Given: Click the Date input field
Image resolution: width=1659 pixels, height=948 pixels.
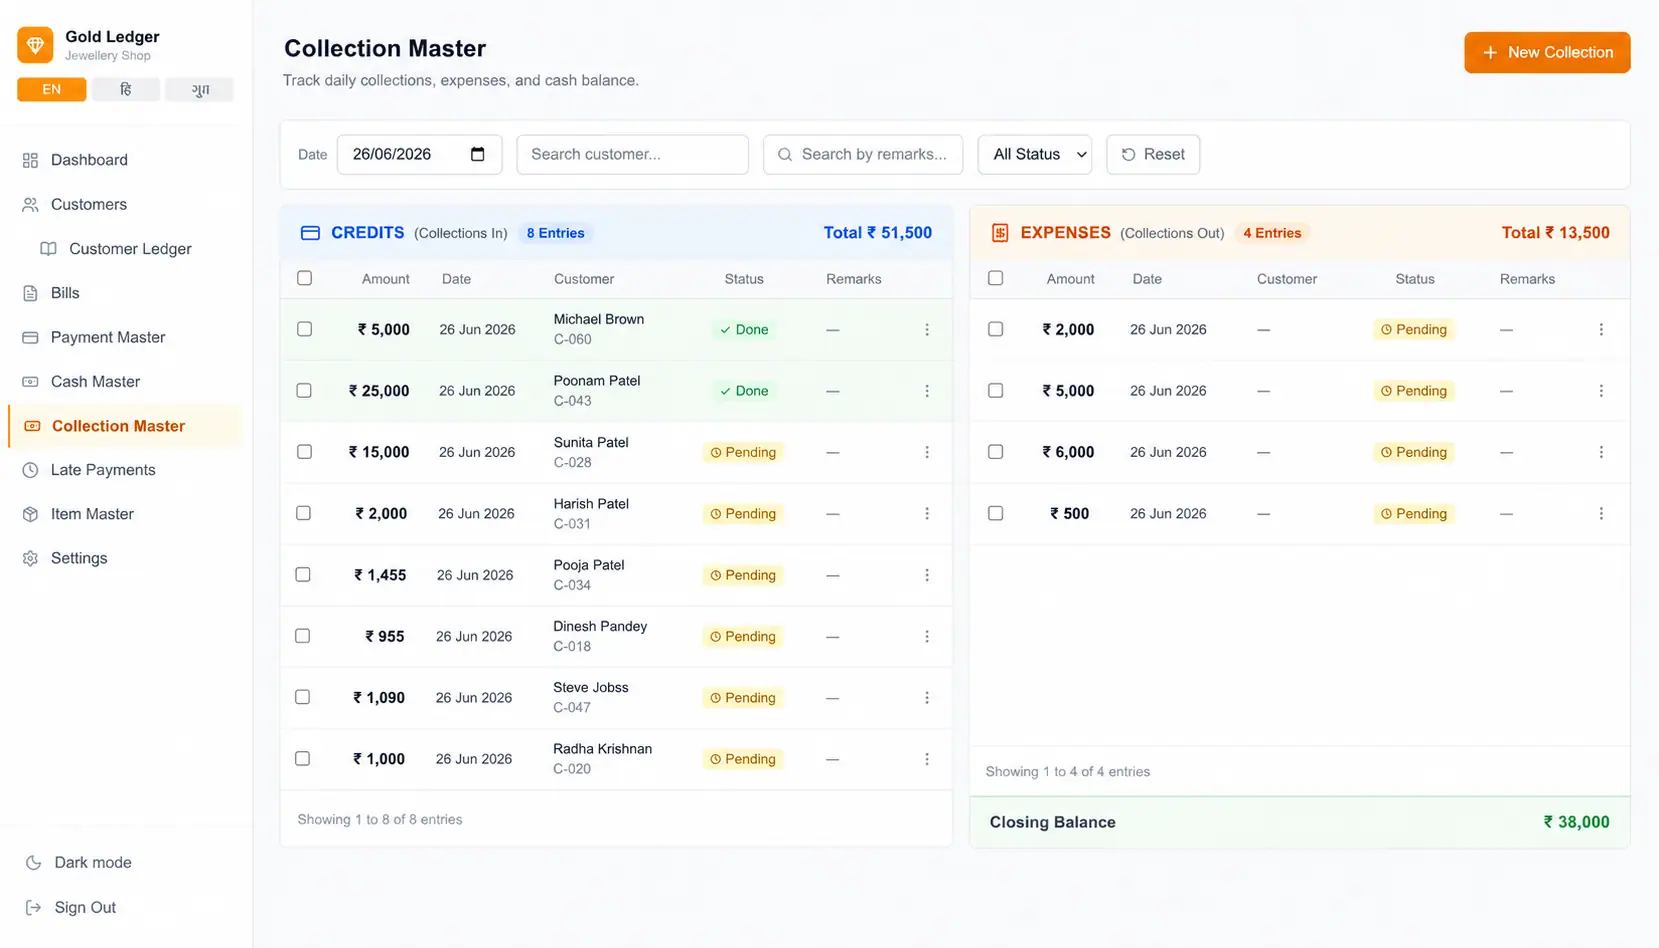Looking at the screenshot, I should point(419,155).
